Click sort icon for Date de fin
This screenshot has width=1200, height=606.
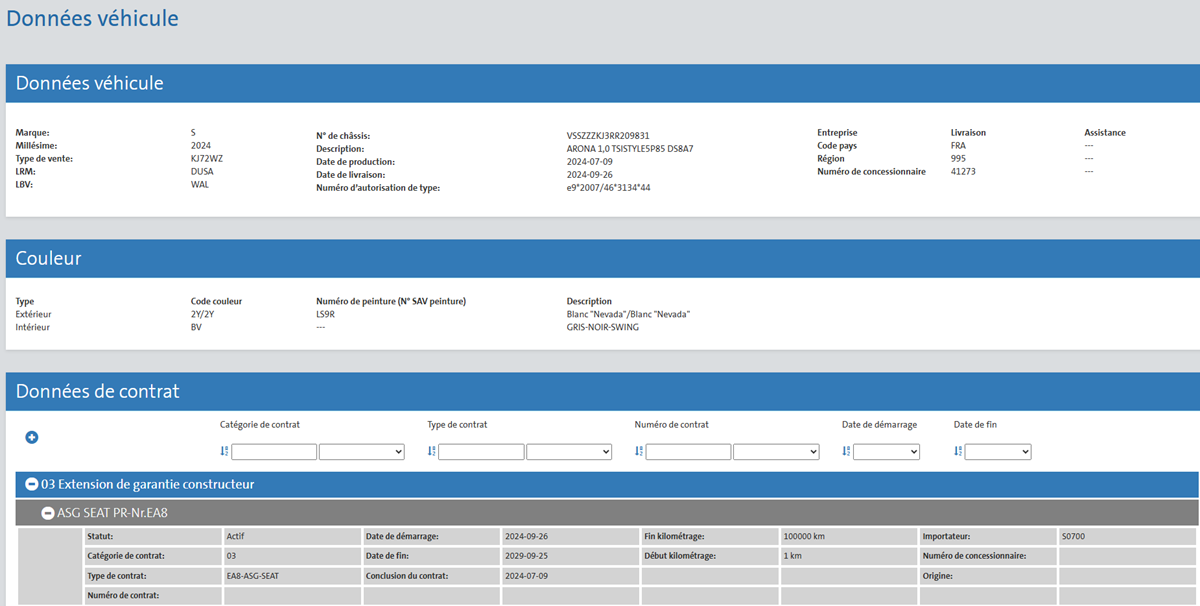pos(958,452)
